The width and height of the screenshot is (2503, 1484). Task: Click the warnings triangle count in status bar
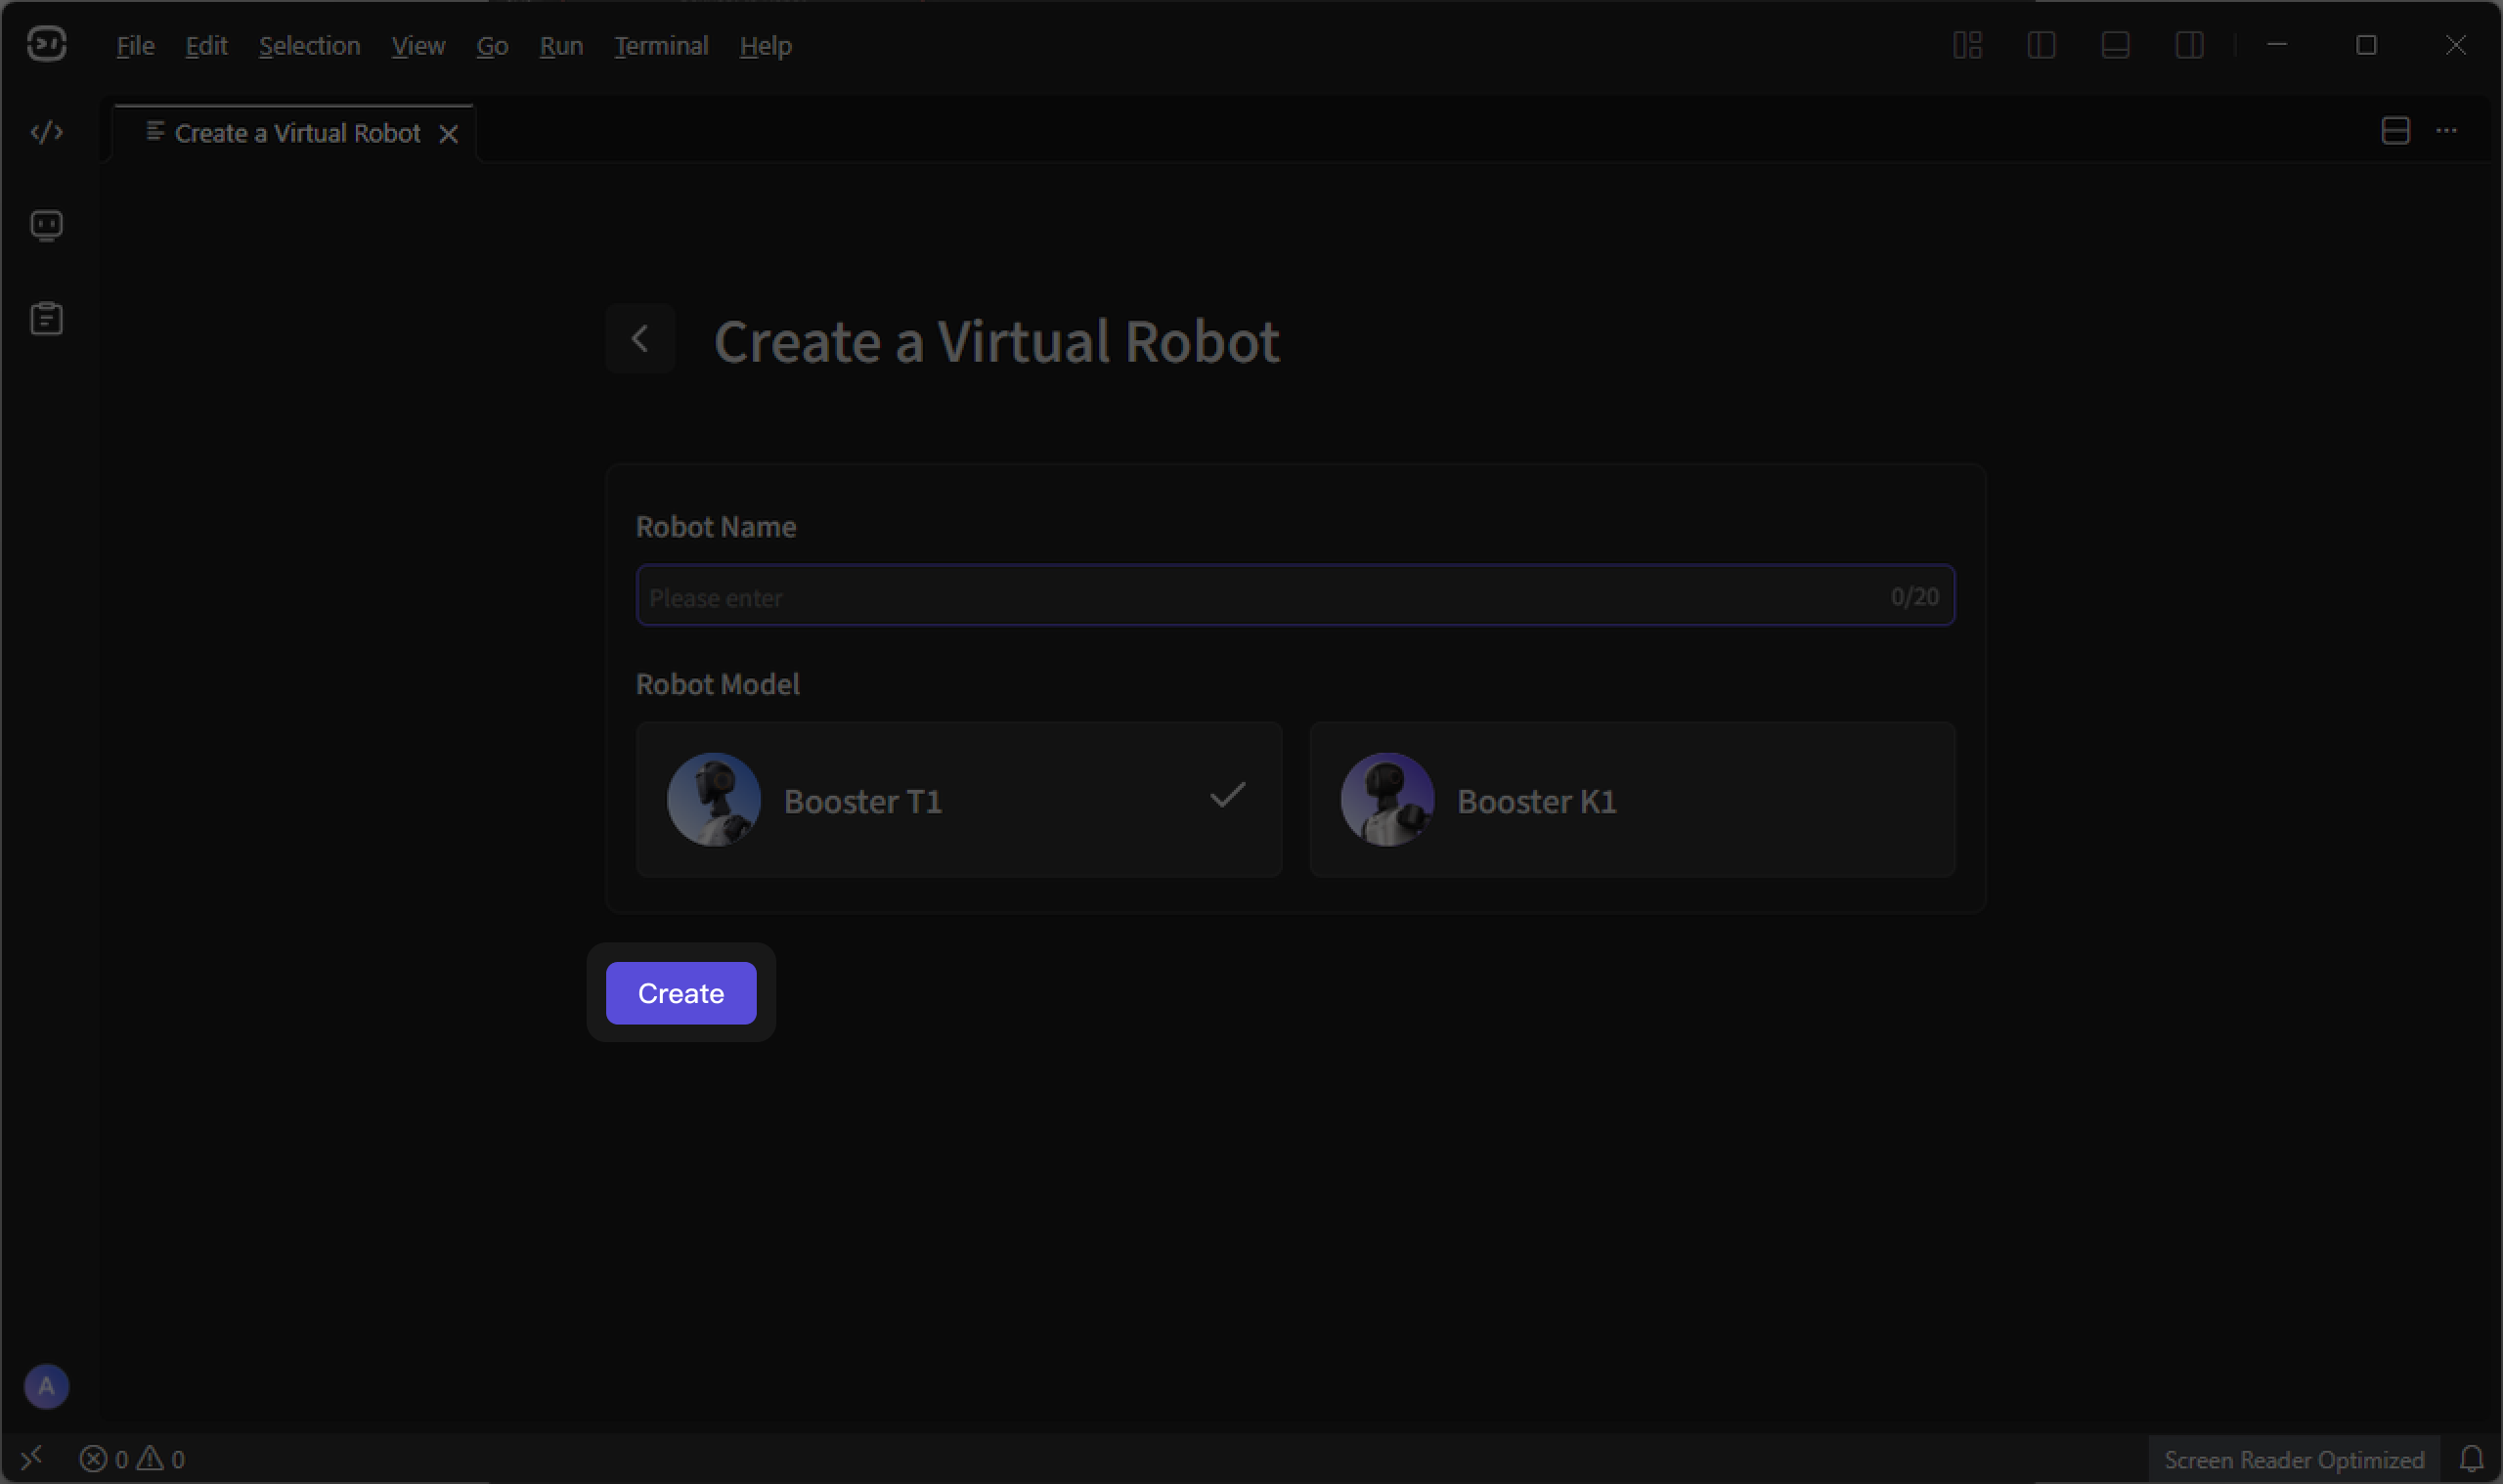point(162,1459)
